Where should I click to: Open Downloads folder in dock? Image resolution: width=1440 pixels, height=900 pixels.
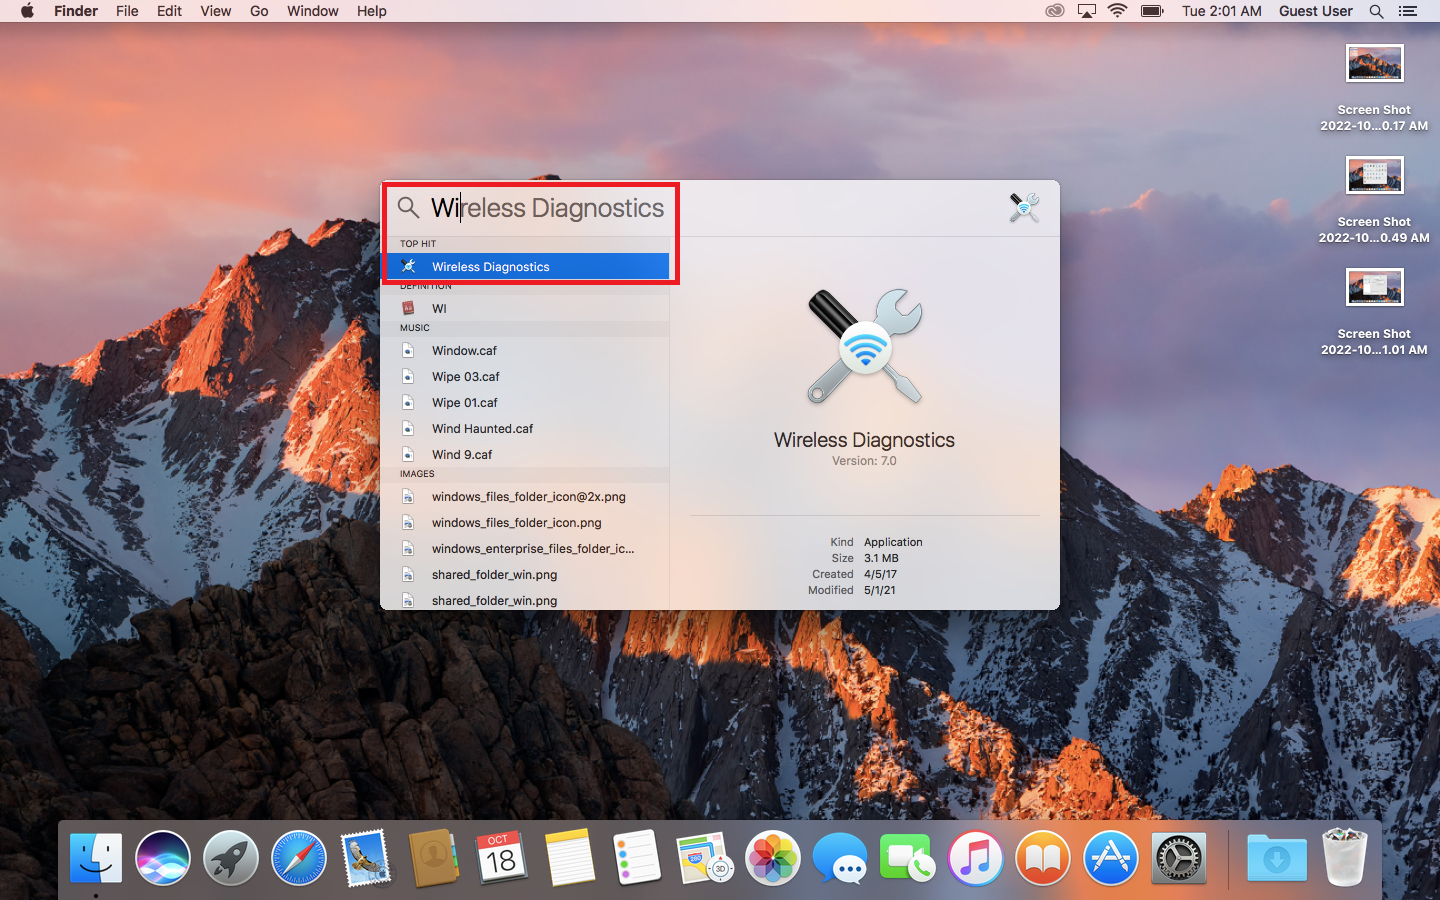[1277, 858]
